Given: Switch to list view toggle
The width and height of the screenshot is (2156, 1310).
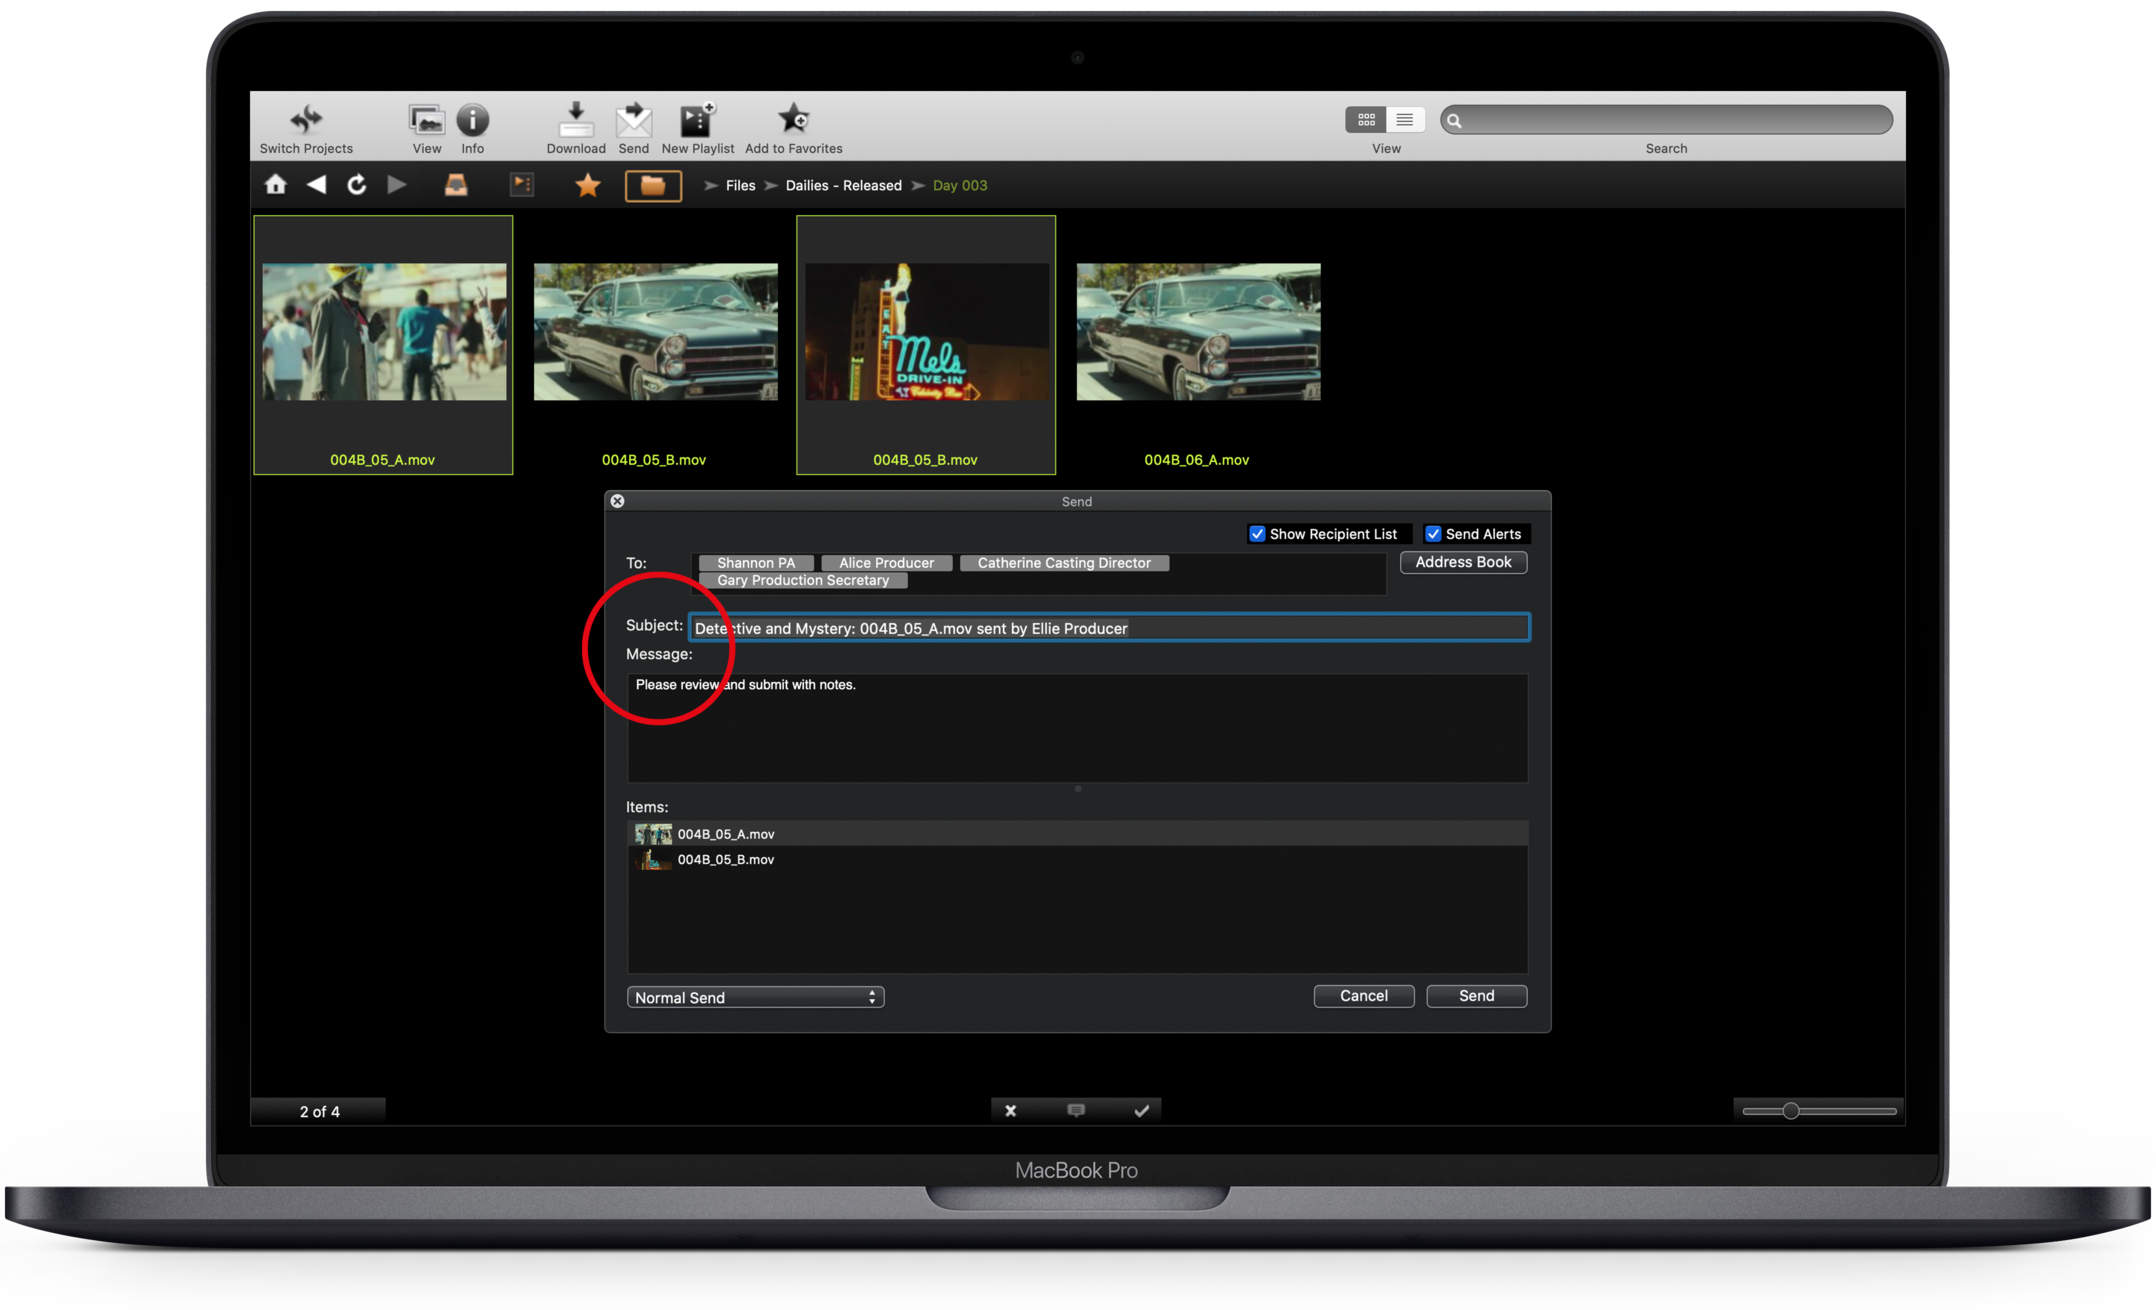Looking at the screenshot, I should tap(1404, 120).
